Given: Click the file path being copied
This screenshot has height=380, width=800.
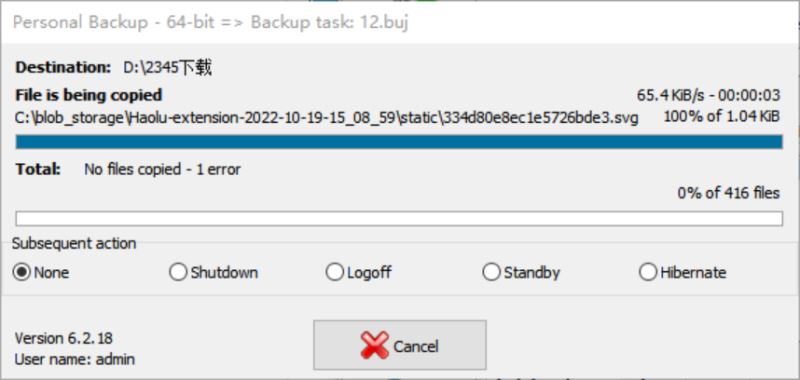Looking at the screenshot, I should click(327, 118).
